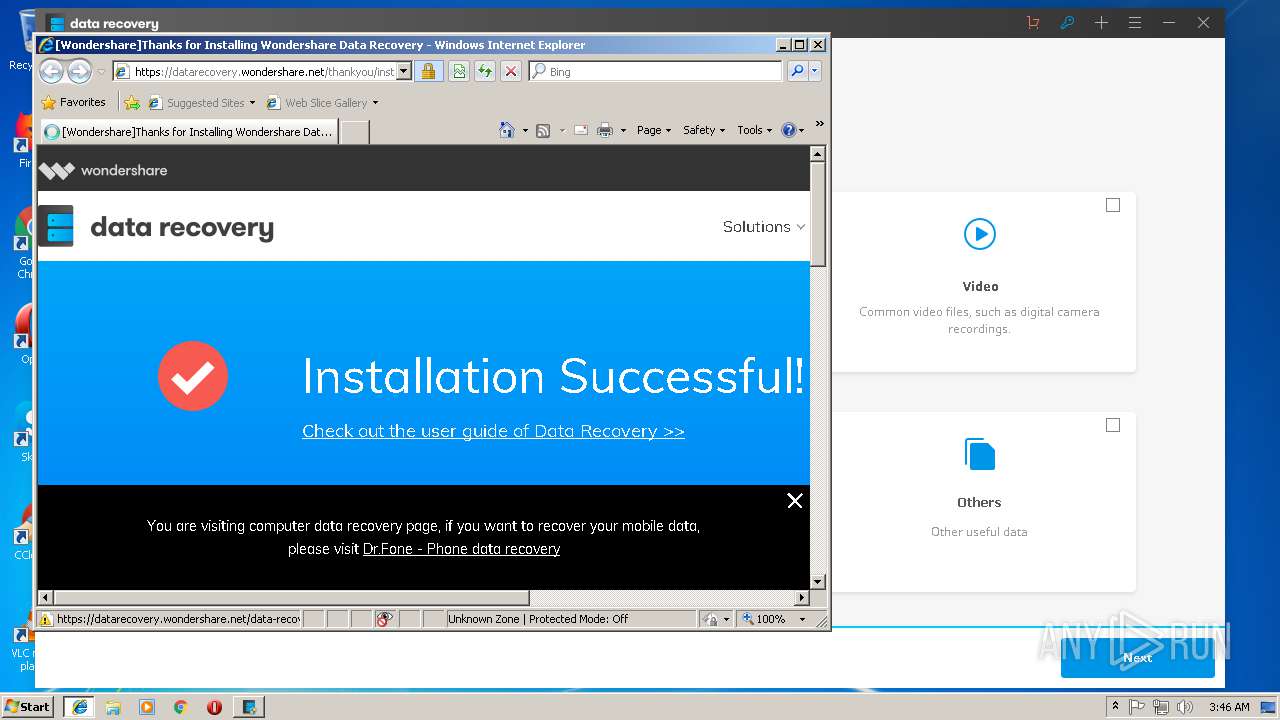This screenshot has width=1280, height=720.
Task: Open Opera from the taskbar
Action: pyautogui.click(x=214, y=707)
